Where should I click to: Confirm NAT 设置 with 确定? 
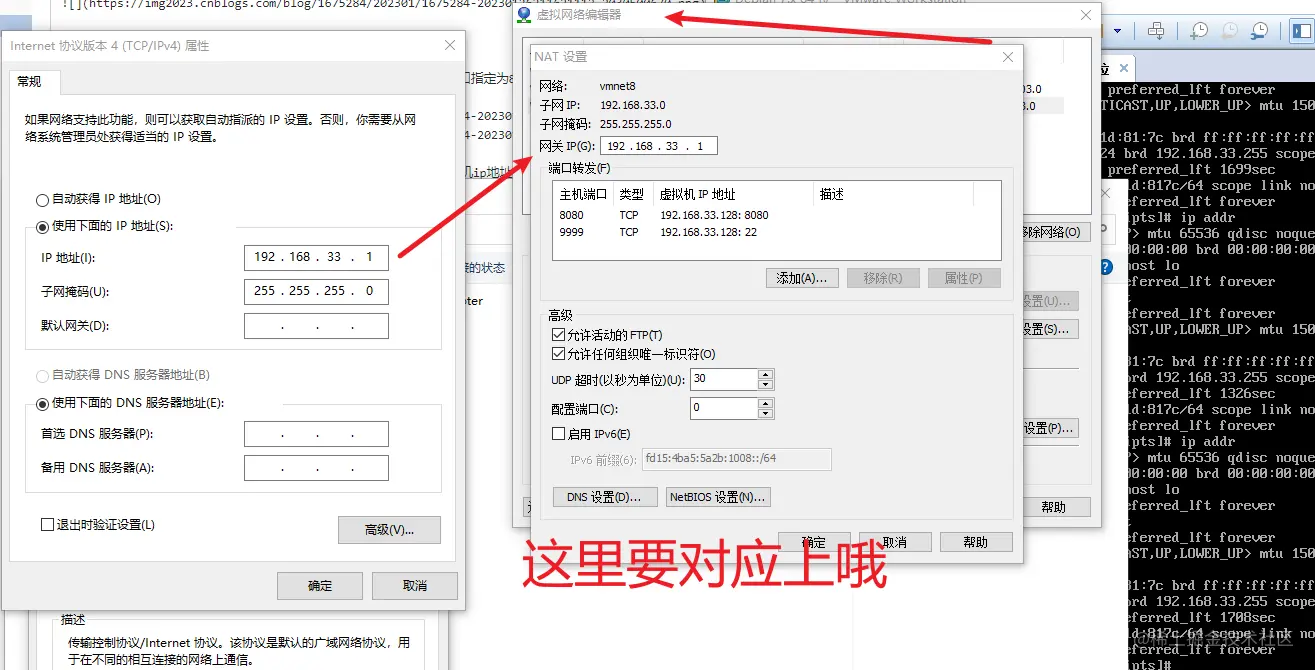coord(814,542)
